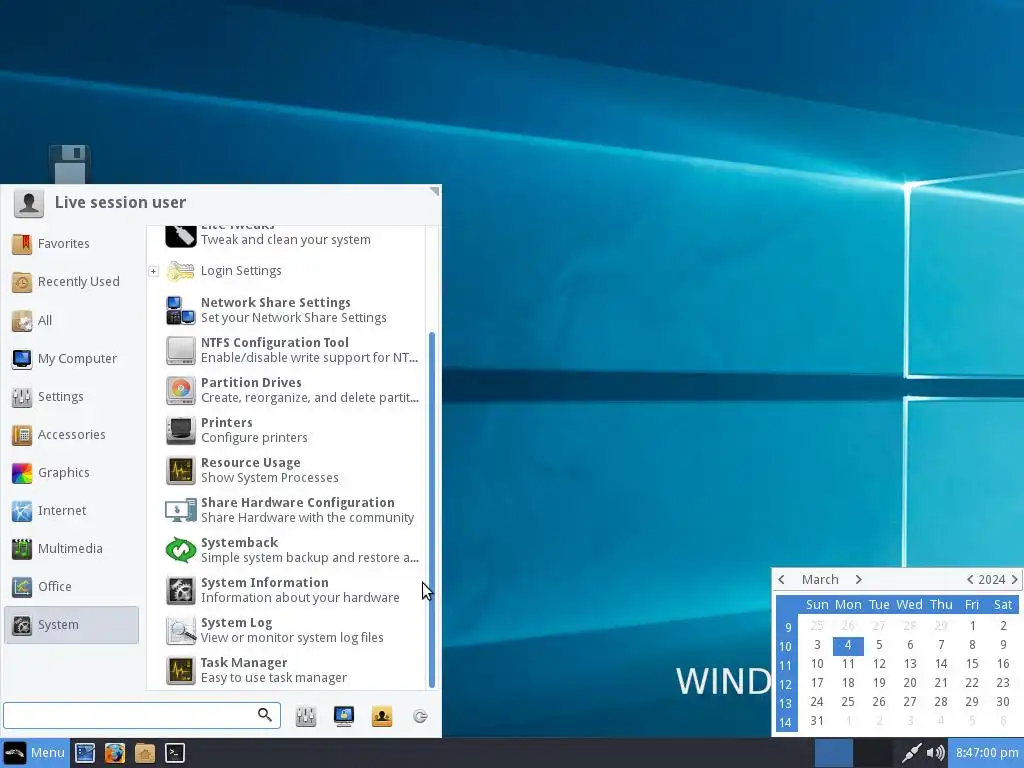1024x768 pixels.
Task: Go to next year after 2024
Action: click(1014, 579)
